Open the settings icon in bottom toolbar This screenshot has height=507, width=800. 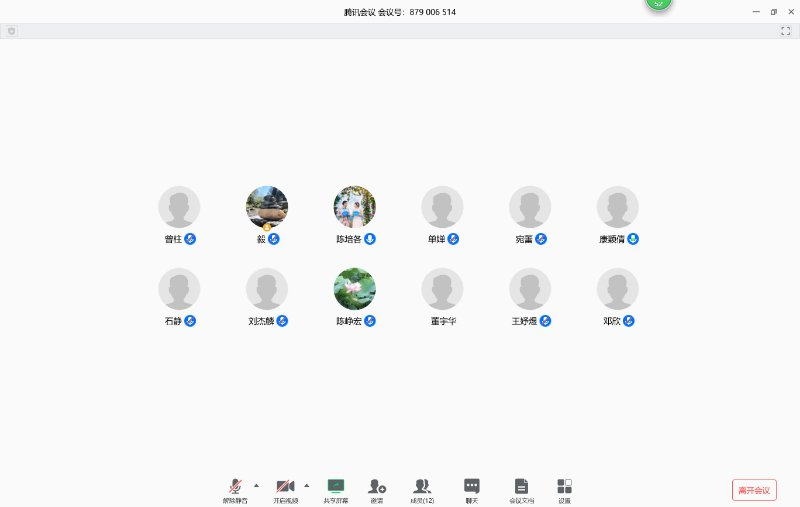(564, 489)
